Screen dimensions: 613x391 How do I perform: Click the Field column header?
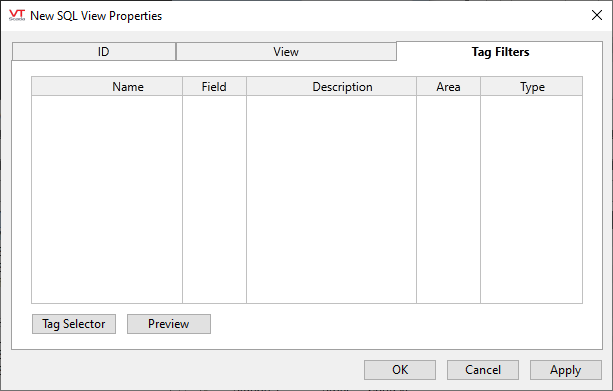214,86
